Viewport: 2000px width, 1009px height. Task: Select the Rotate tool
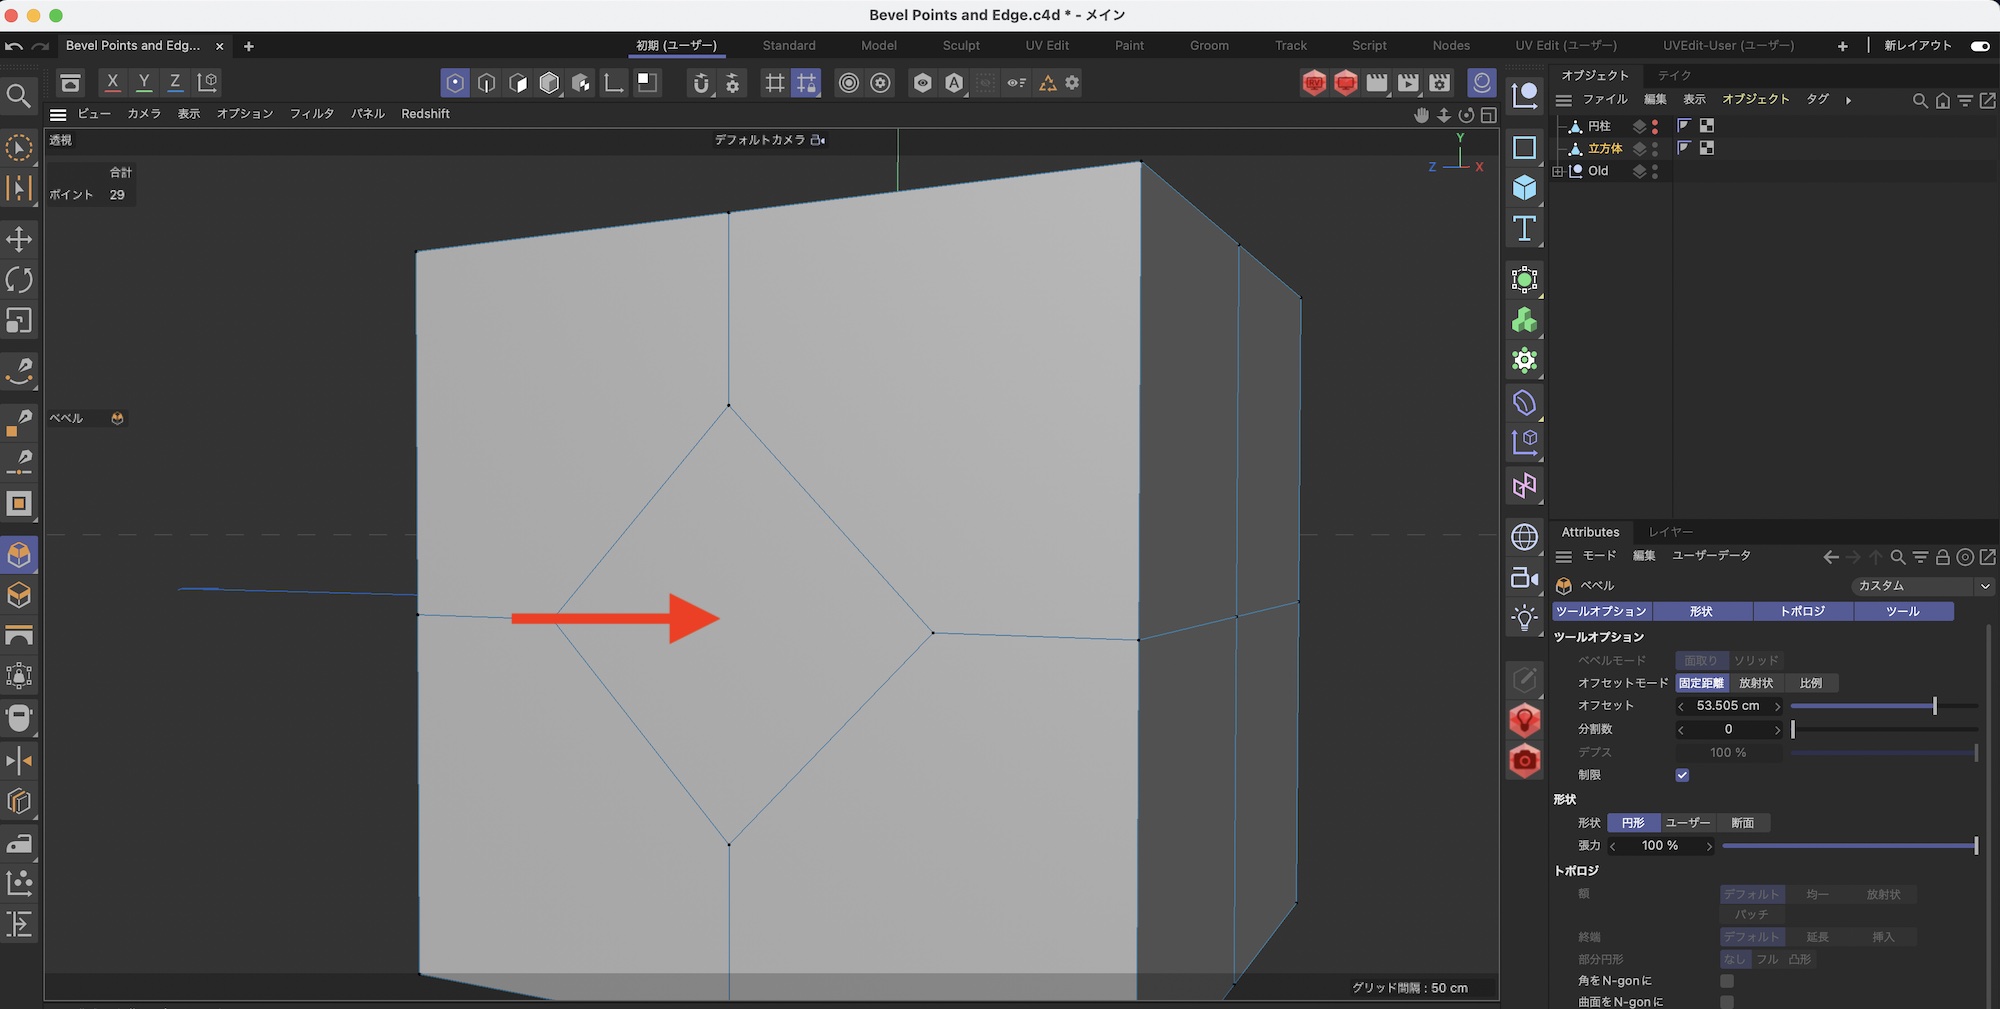19,280
